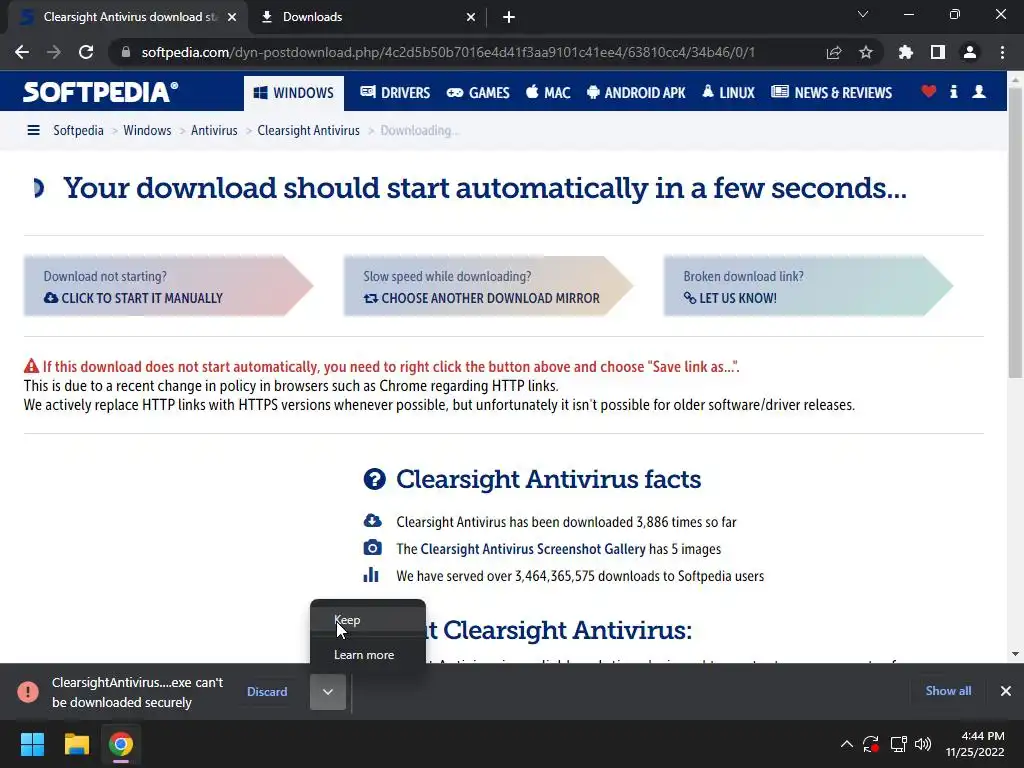
Task: Open Chrome profile avatar menu
Action: click(970, 52)
